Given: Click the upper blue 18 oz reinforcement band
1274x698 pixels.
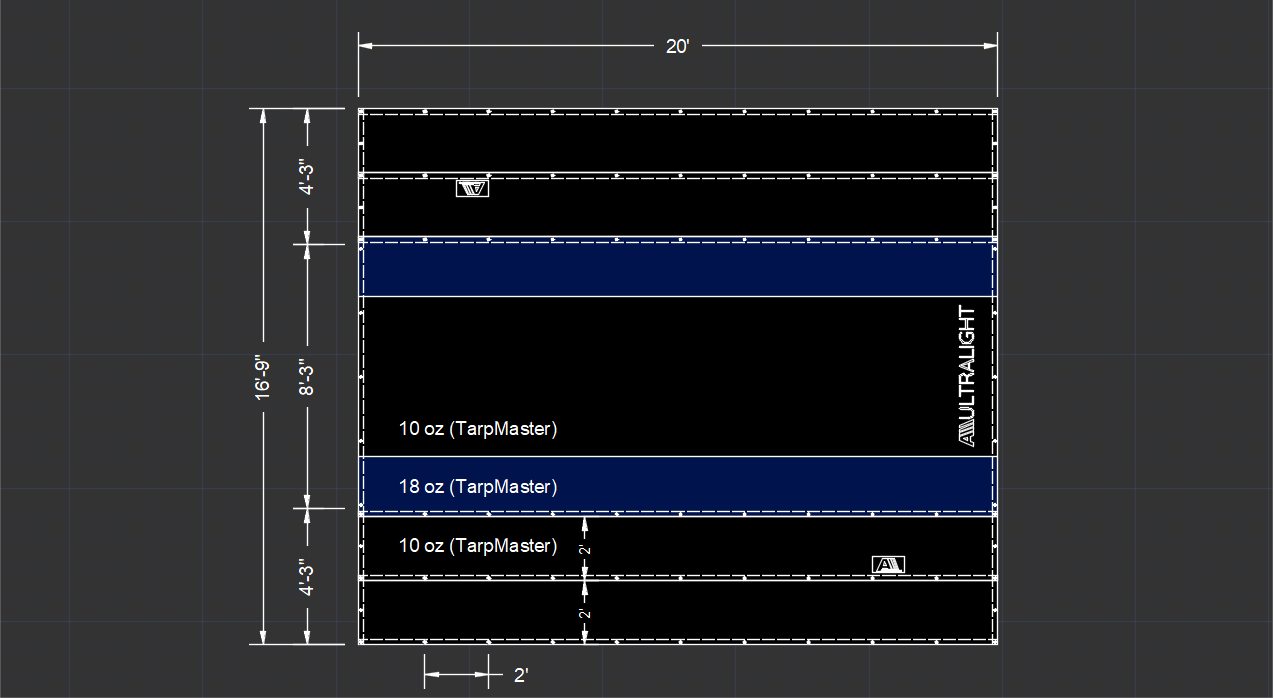Looking at the screenshot, I should point(678,269).
